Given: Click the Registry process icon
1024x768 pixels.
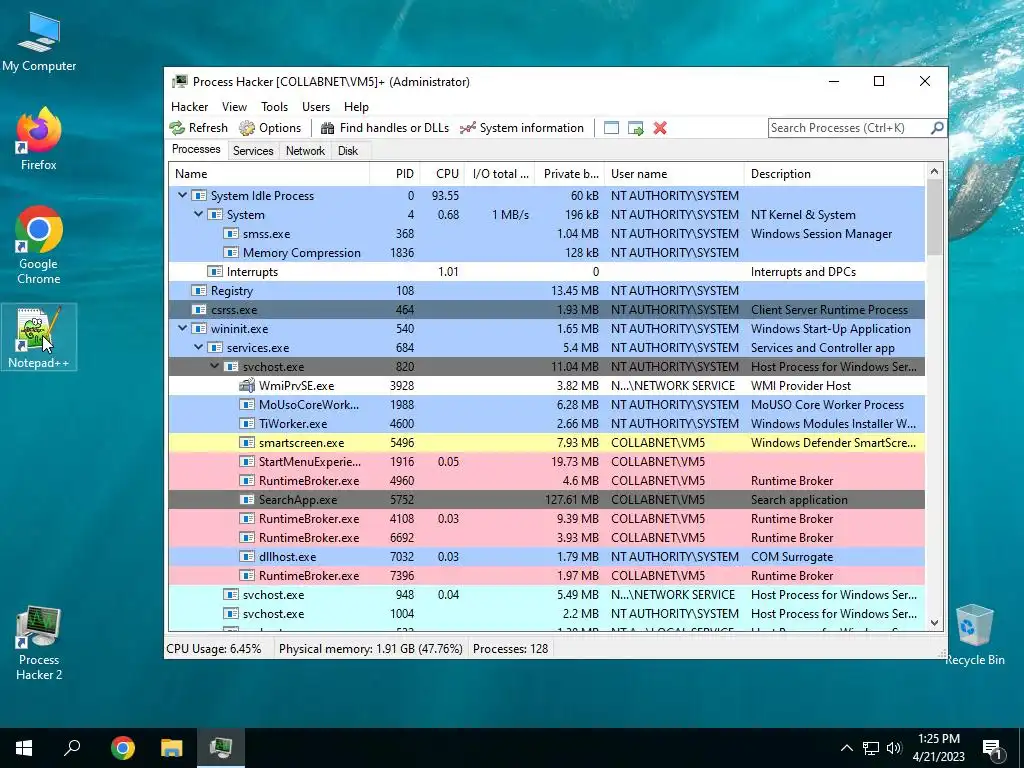Looking at the screenshot, I should pyautogui.click(x=199, y=291).
